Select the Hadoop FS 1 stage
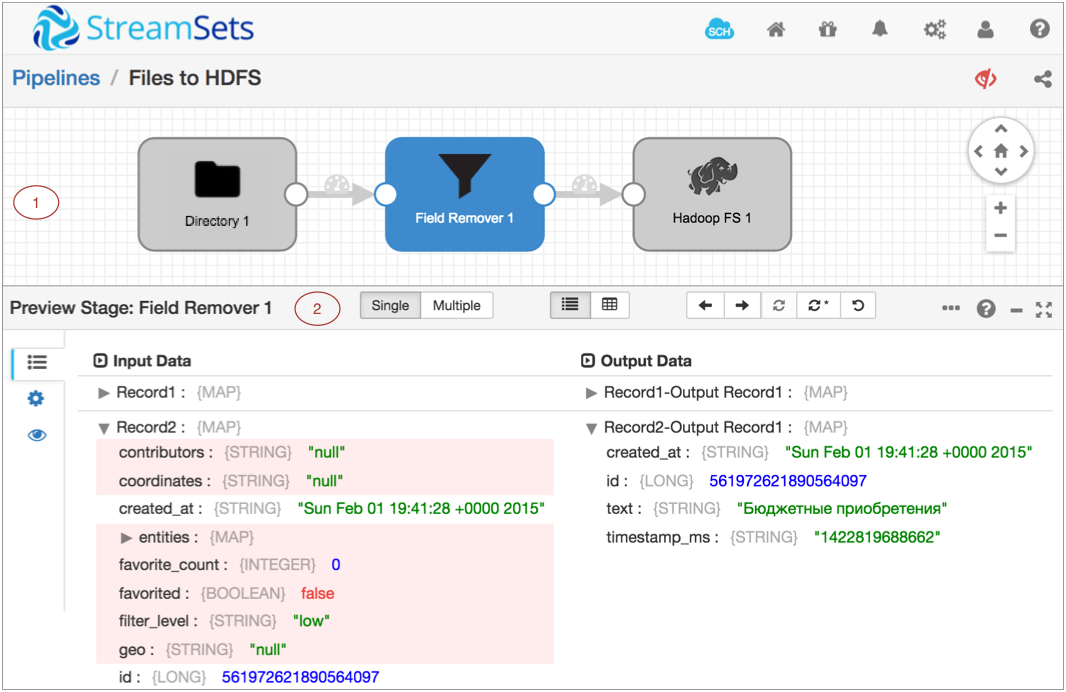 pos(712,194)
